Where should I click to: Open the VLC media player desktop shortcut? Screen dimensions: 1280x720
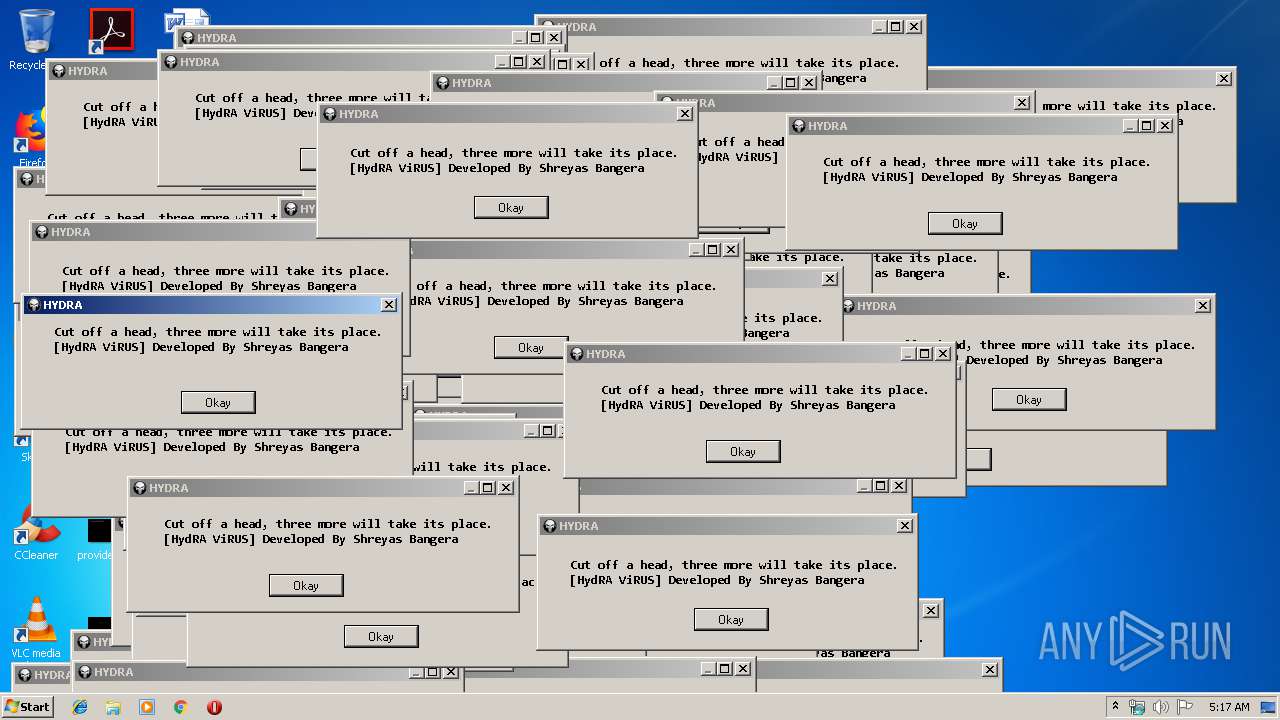pyautogui.click(x=36, y=627)
